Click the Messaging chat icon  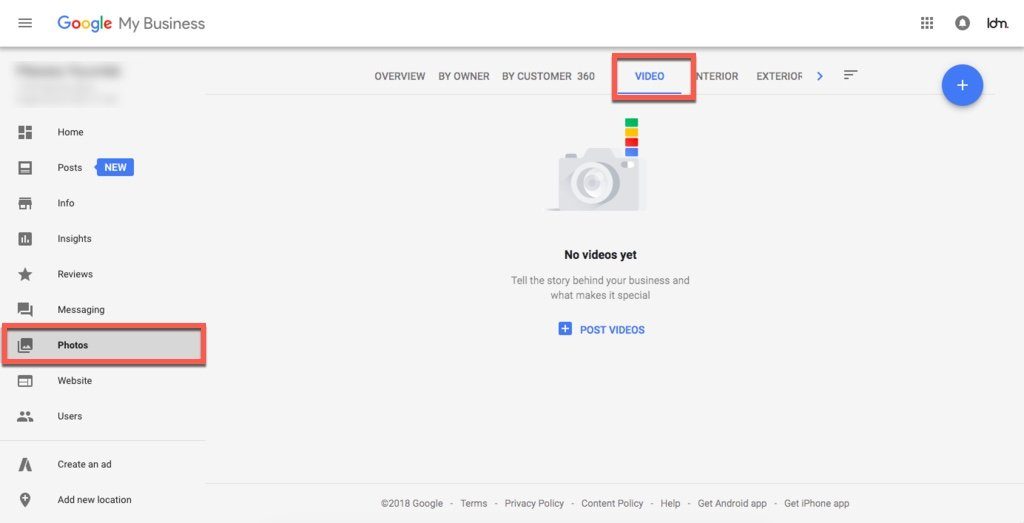pyautogui.click(x=25, y=309)
